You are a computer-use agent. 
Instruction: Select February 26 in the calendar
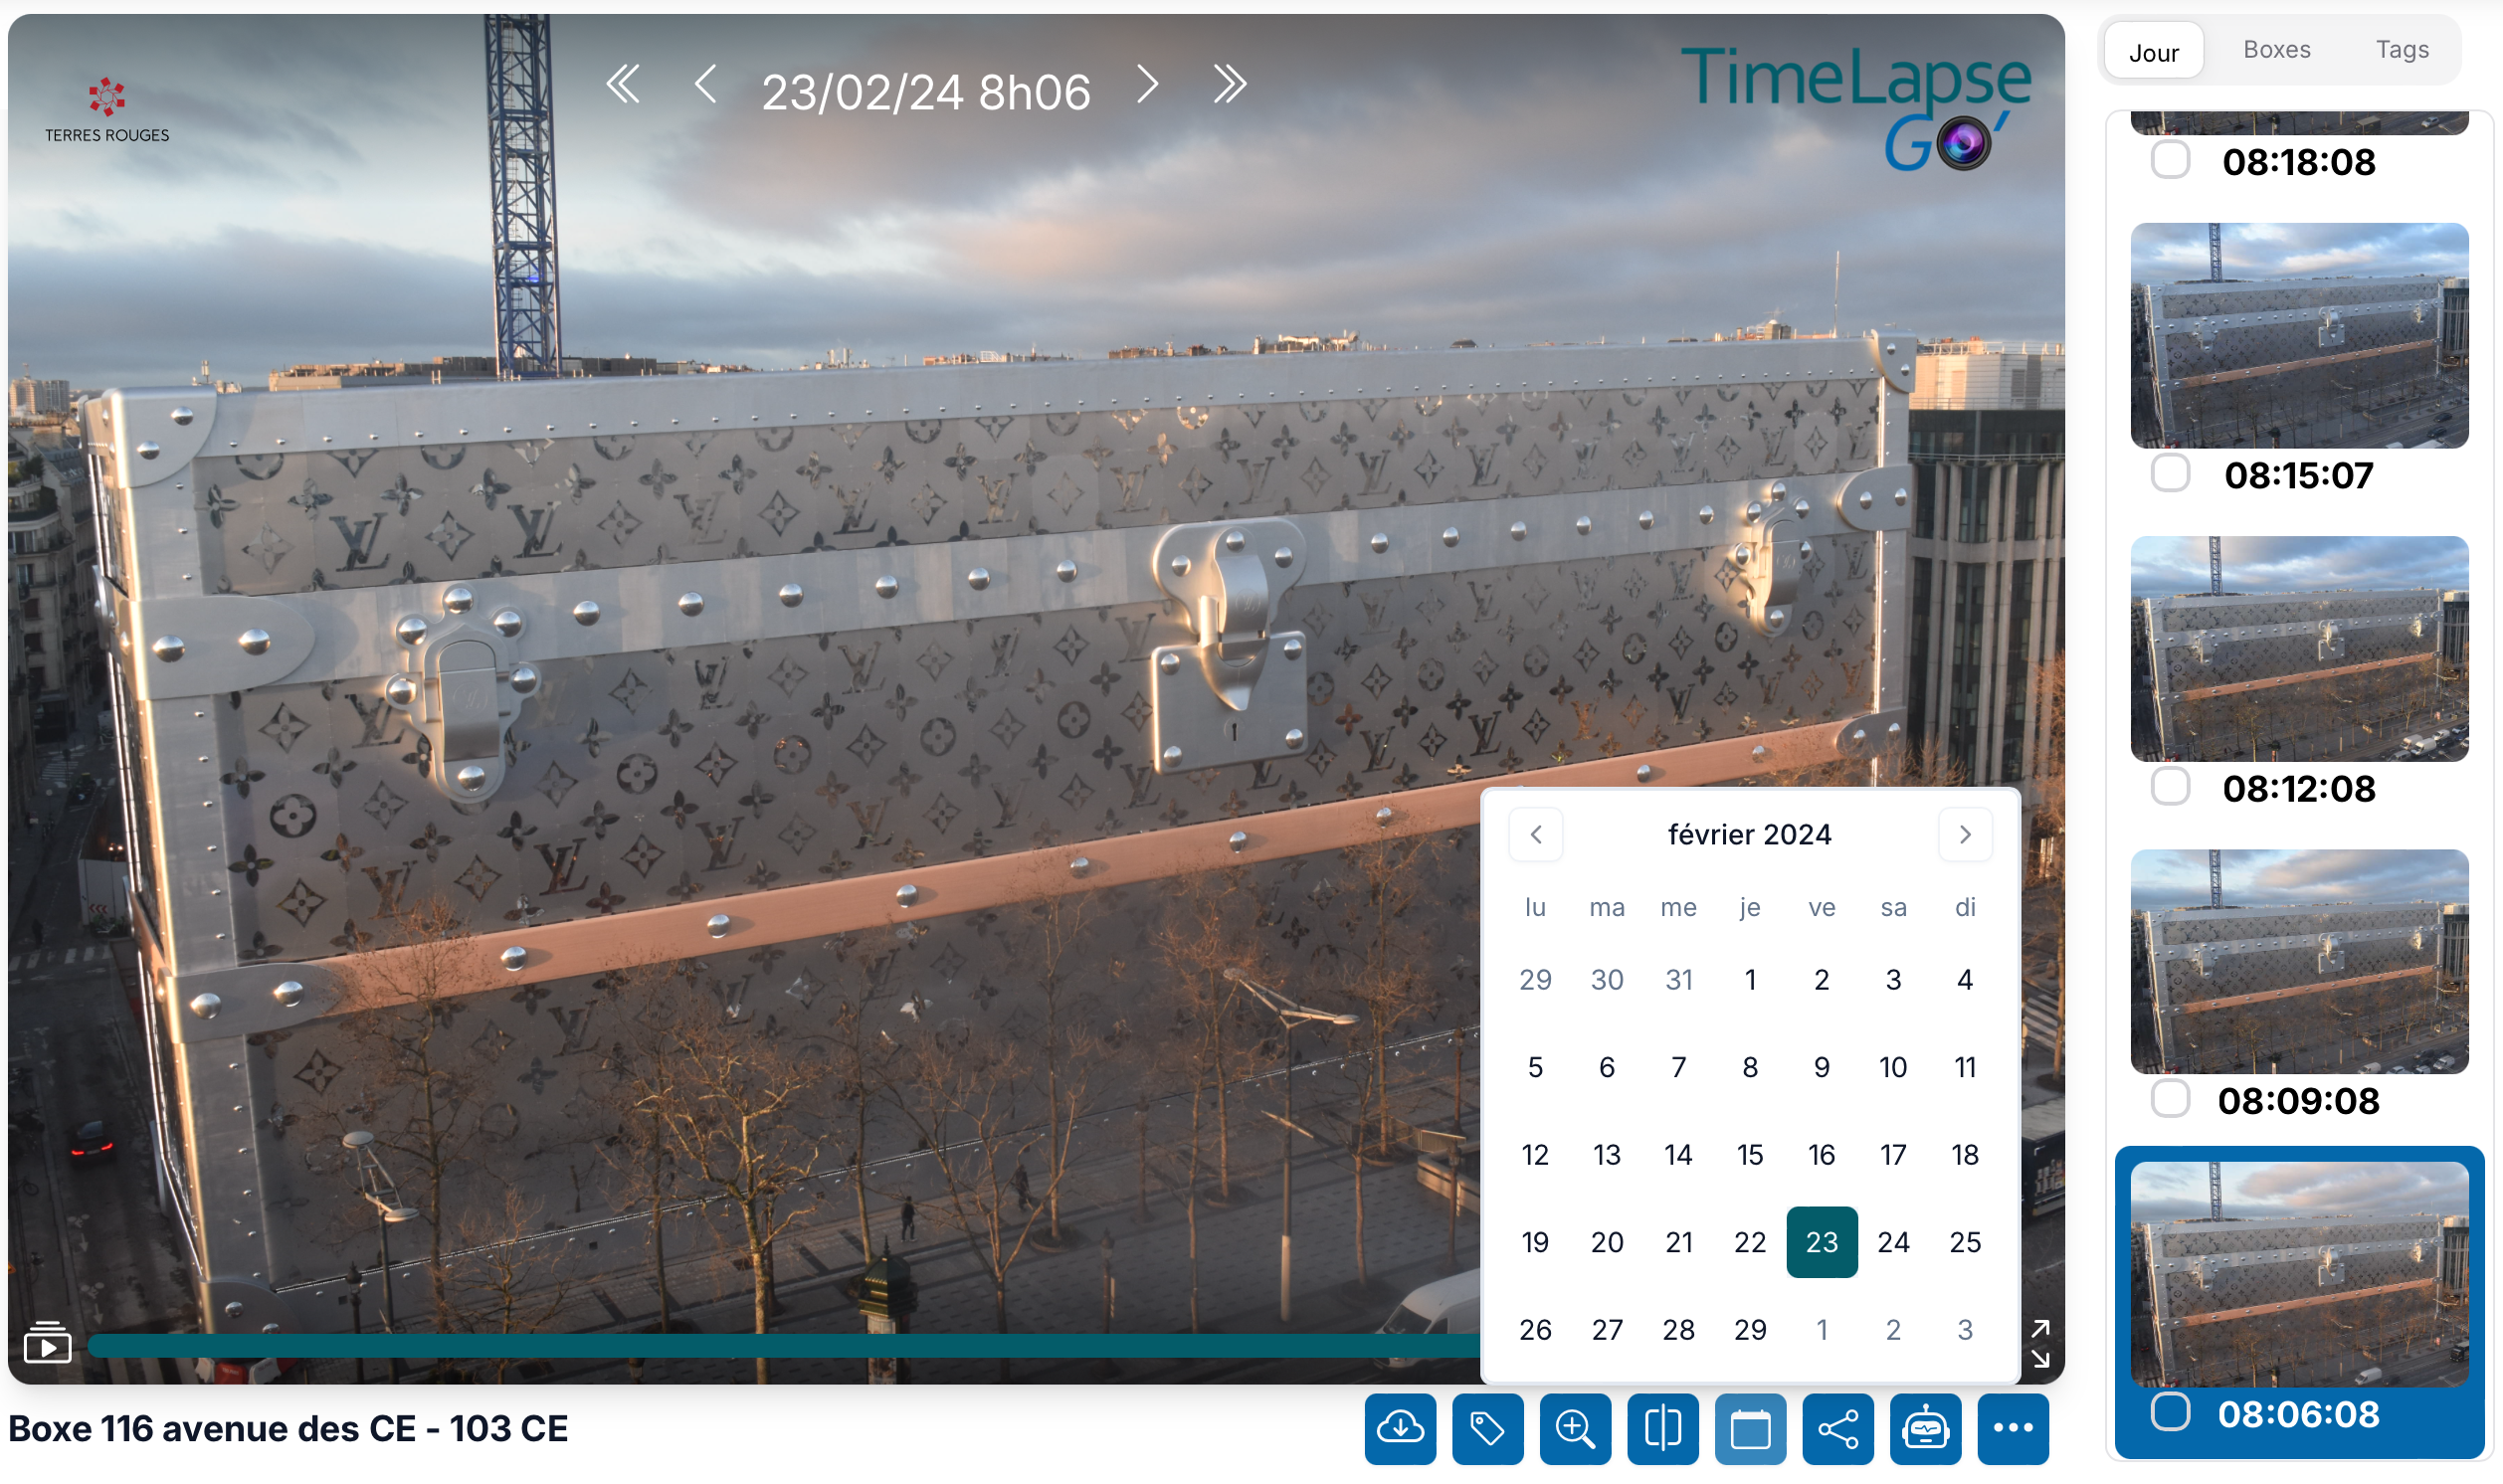tap(1535, 1330)
